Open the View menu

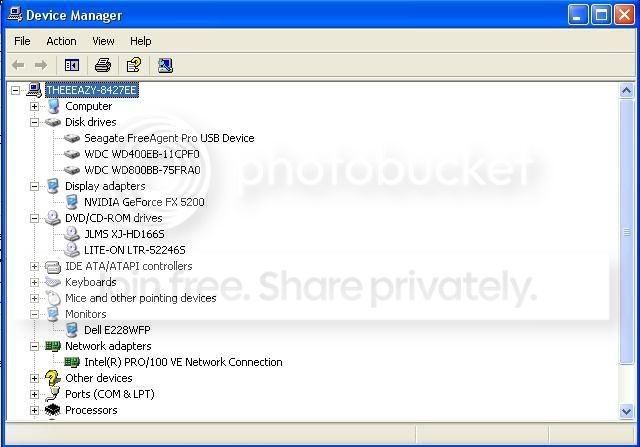(x=103, y=41)
